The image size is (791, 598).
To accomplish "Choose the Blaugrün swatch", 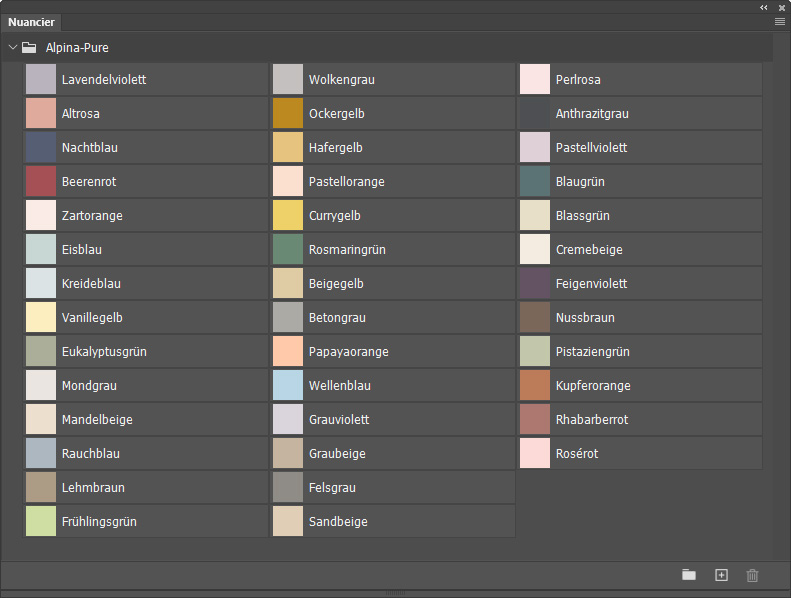I will [535, 181].
